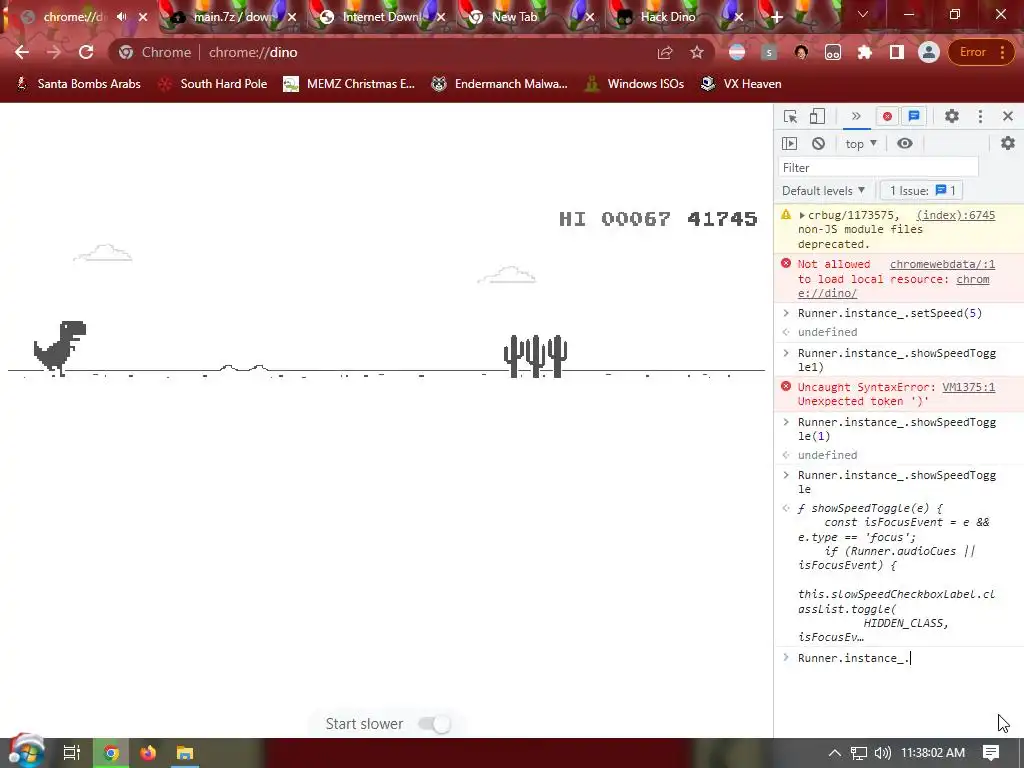Click the grey S extension icon
The width and height of the screenshot is (1024, 768).
pos(769,52)
